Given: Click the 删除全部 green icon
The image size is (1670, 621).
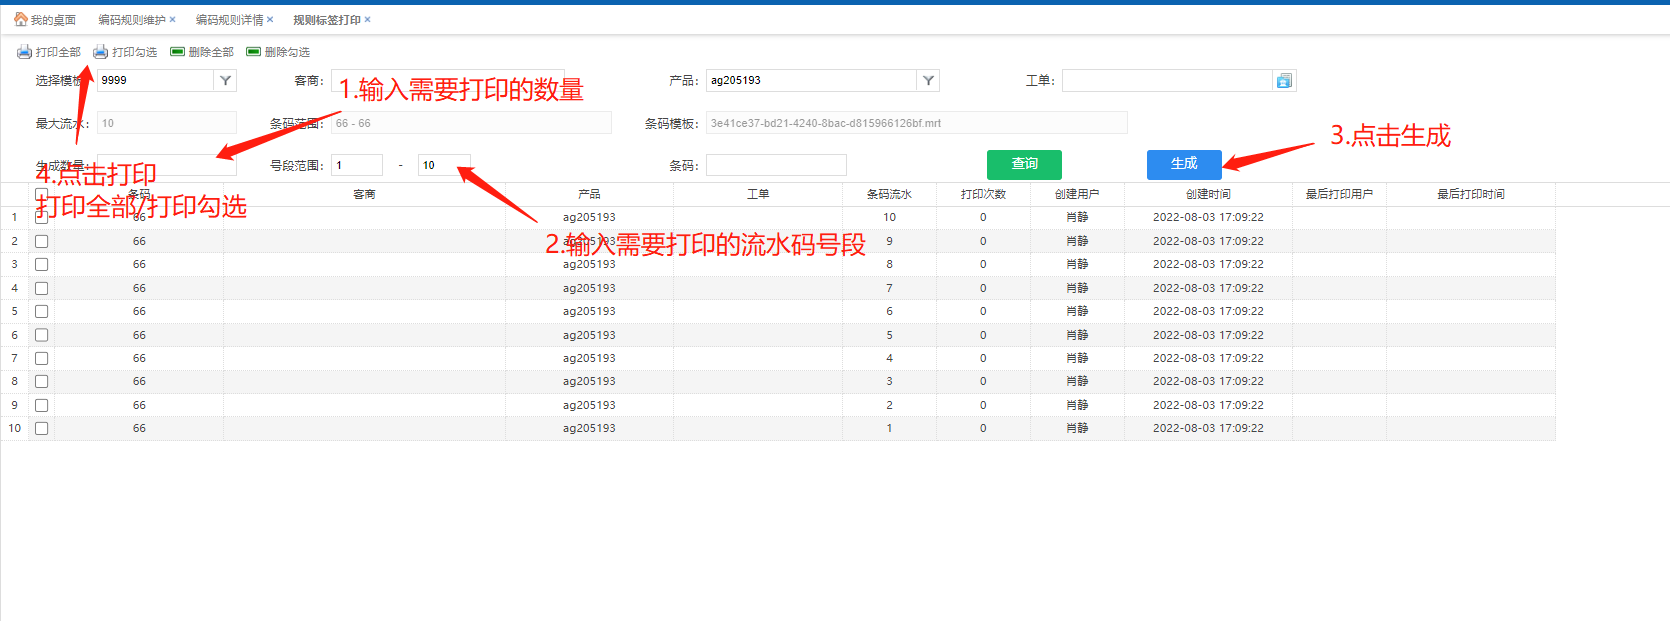Looking at the screenshot, I should click(x=177, y=52).
